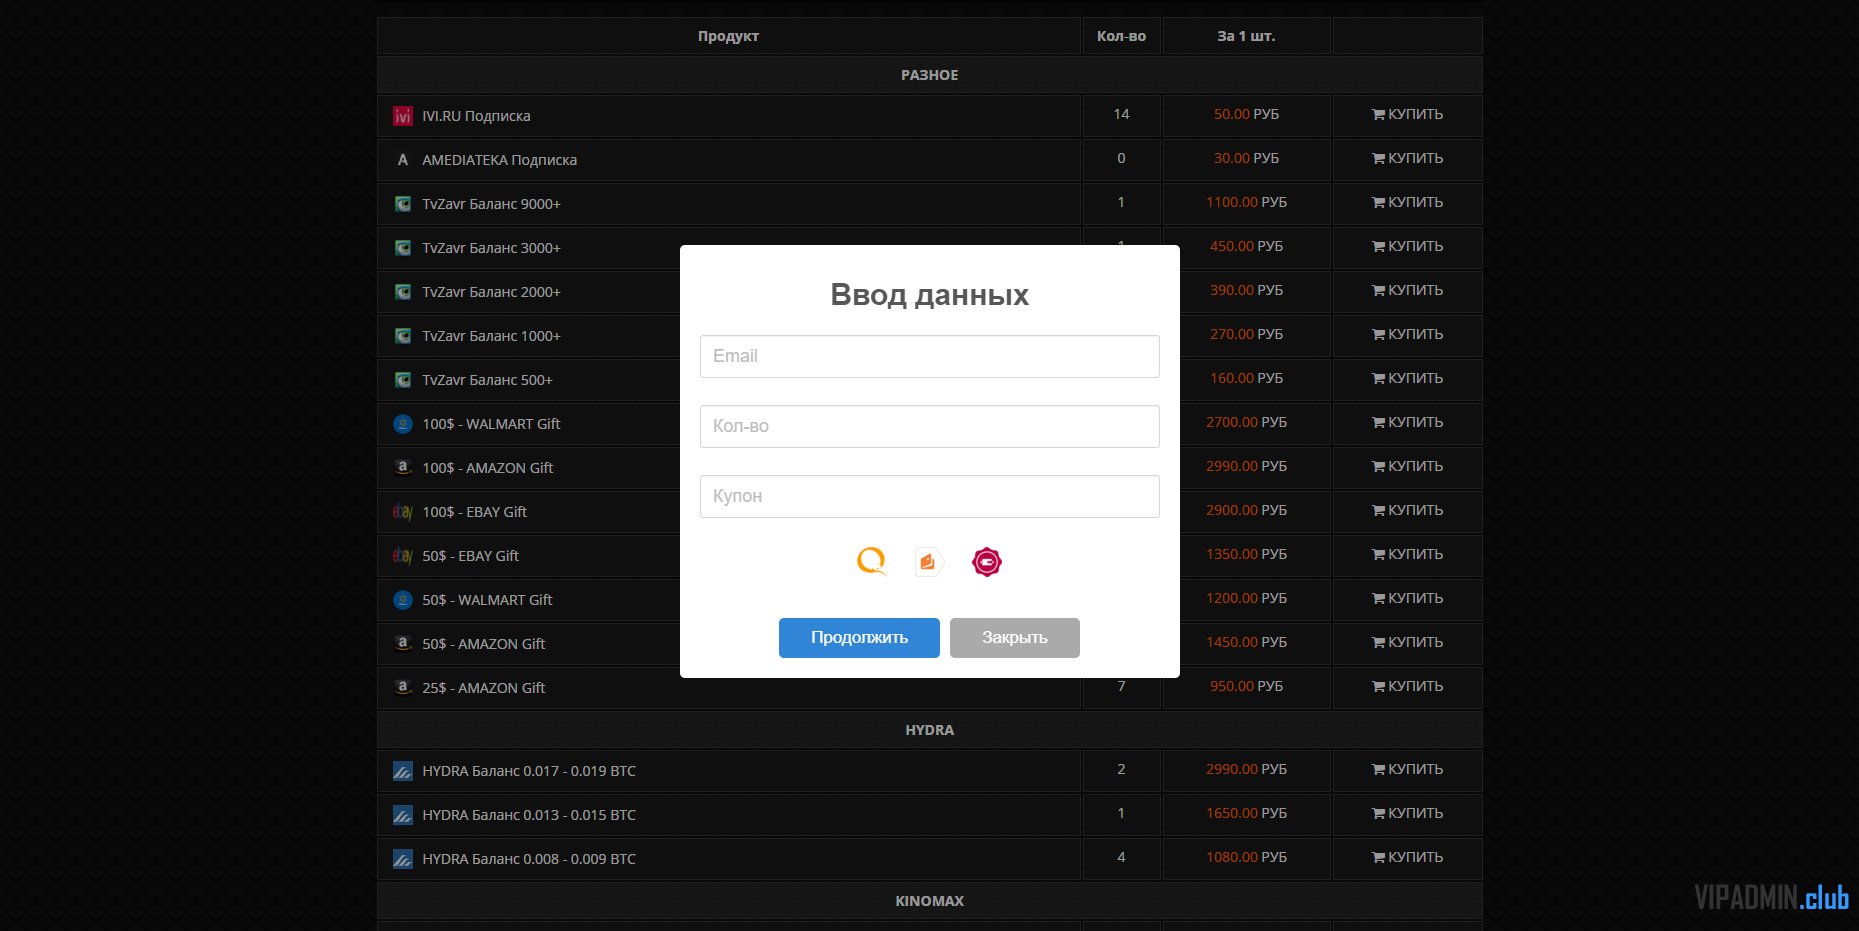
Task: Click КУПИТЬ for 25$ AMAZON Gift
Action: 1407,686
